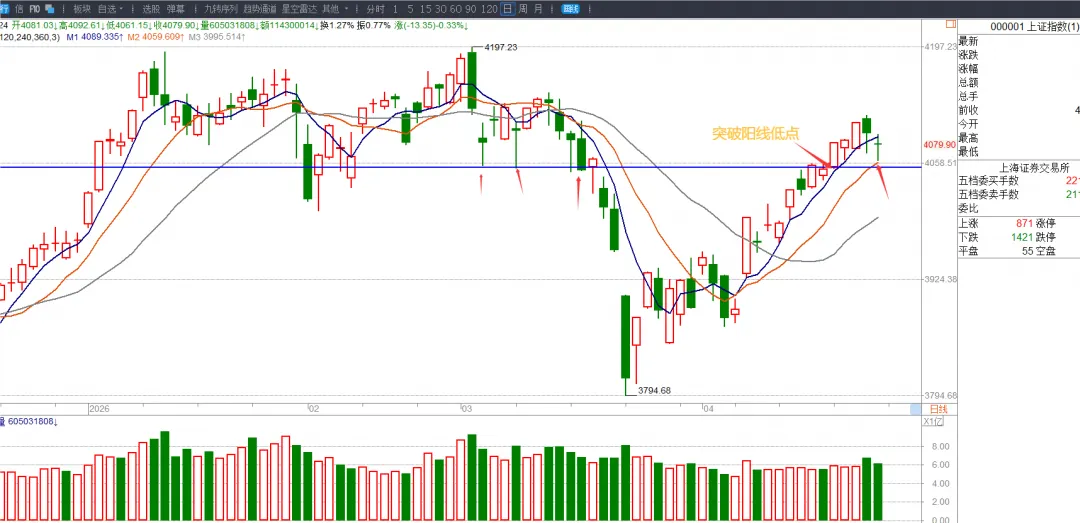Apply the 星空雷达 indicator
Screen dimensions: 1080x523
click(x=298, y=9)
